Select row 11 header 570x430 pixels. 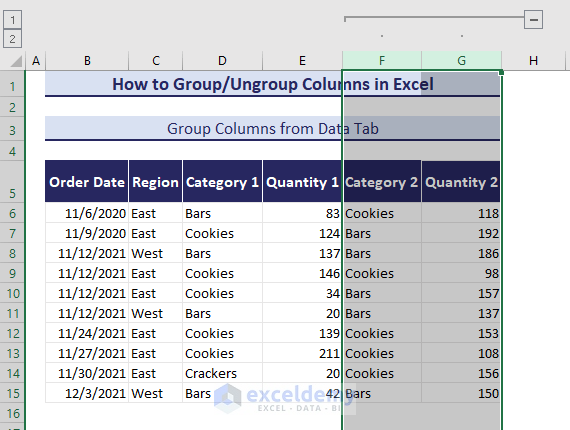tap(12, 313)
